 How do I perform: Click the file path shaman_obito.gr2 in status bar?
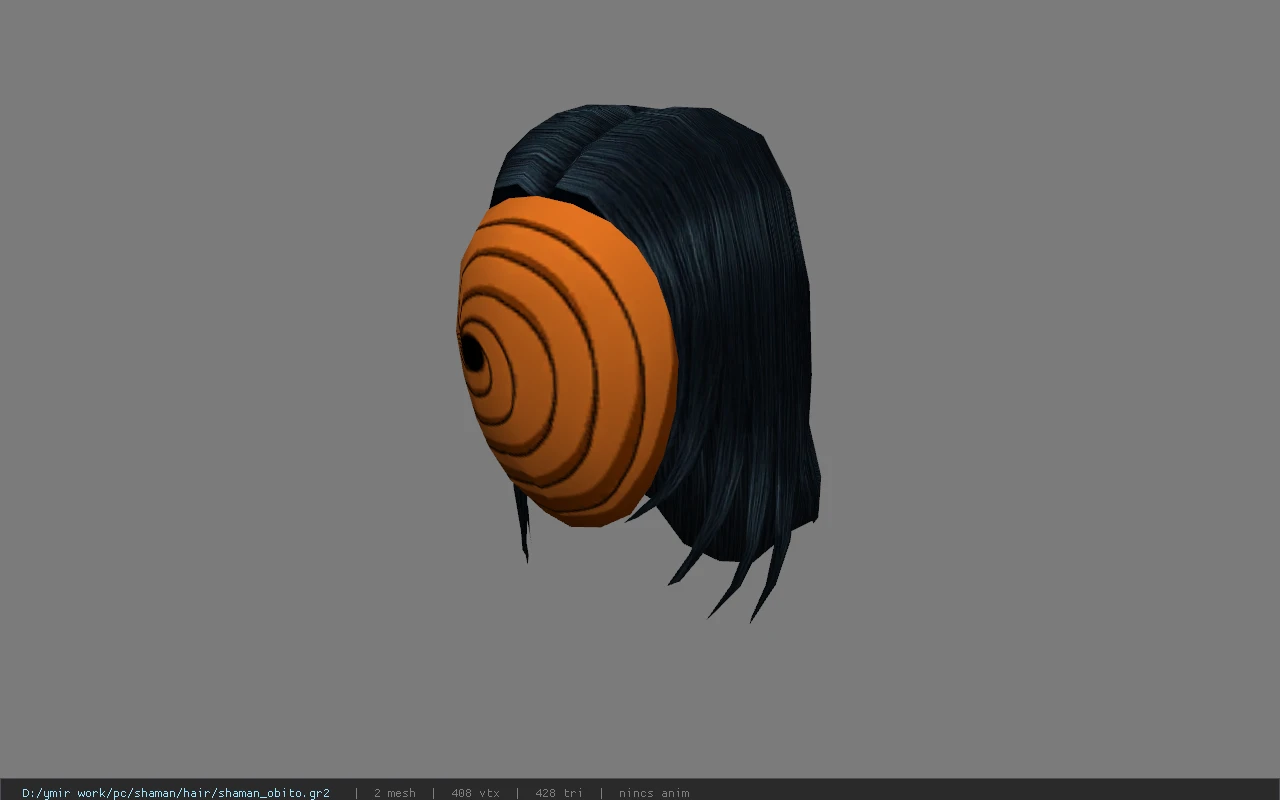coord(176,793)
